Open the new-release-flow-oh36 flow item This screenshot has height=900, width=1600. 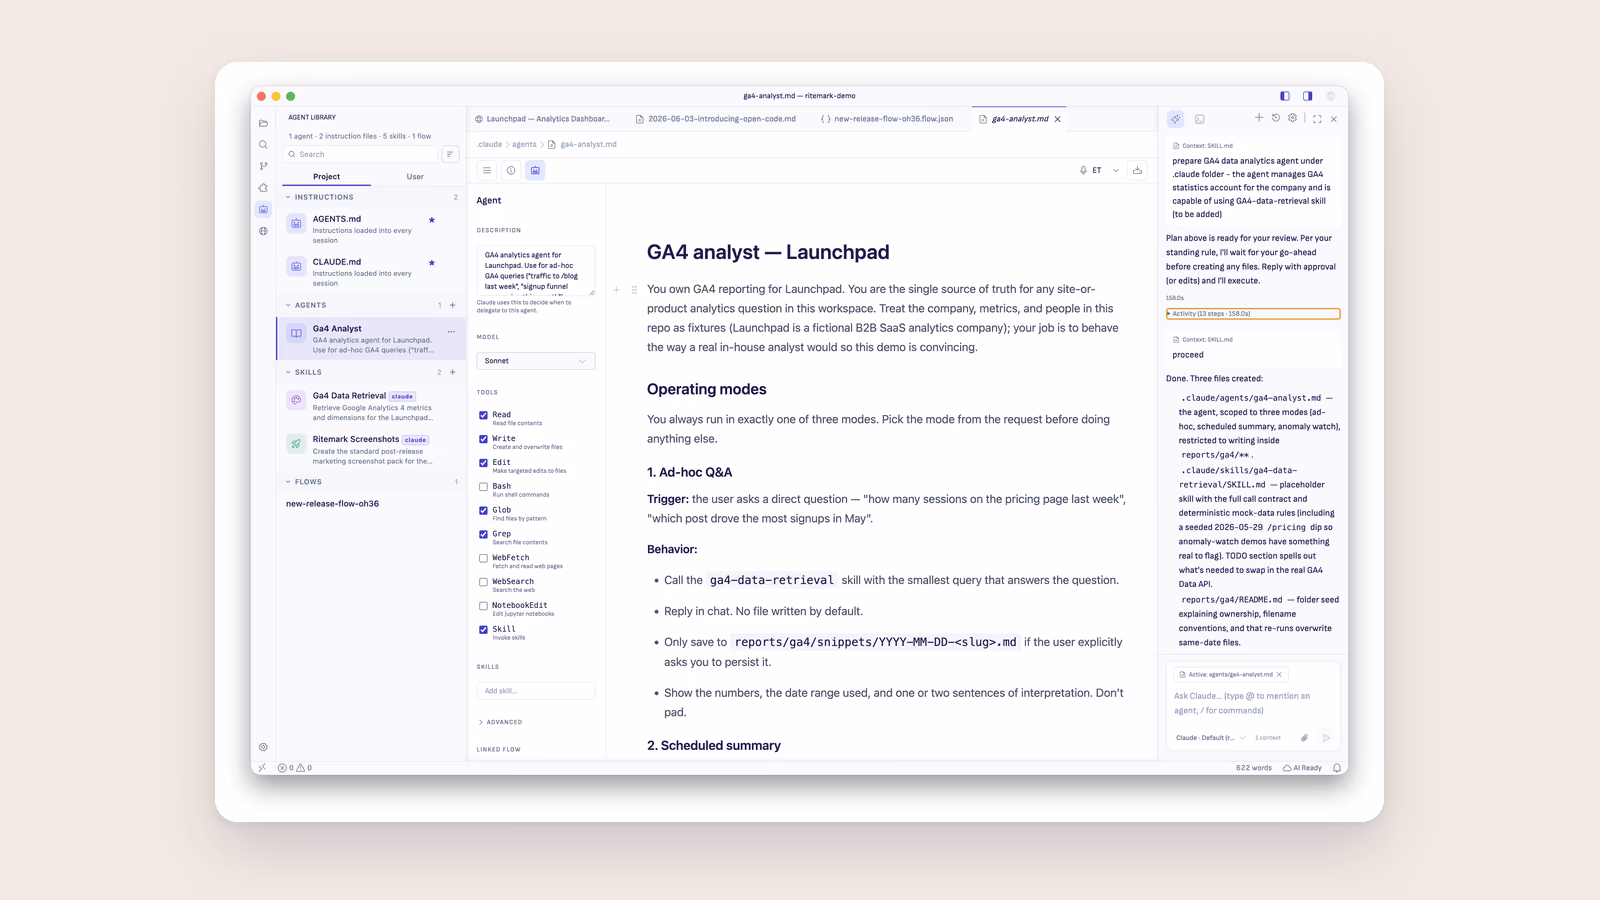click(333, 504)
